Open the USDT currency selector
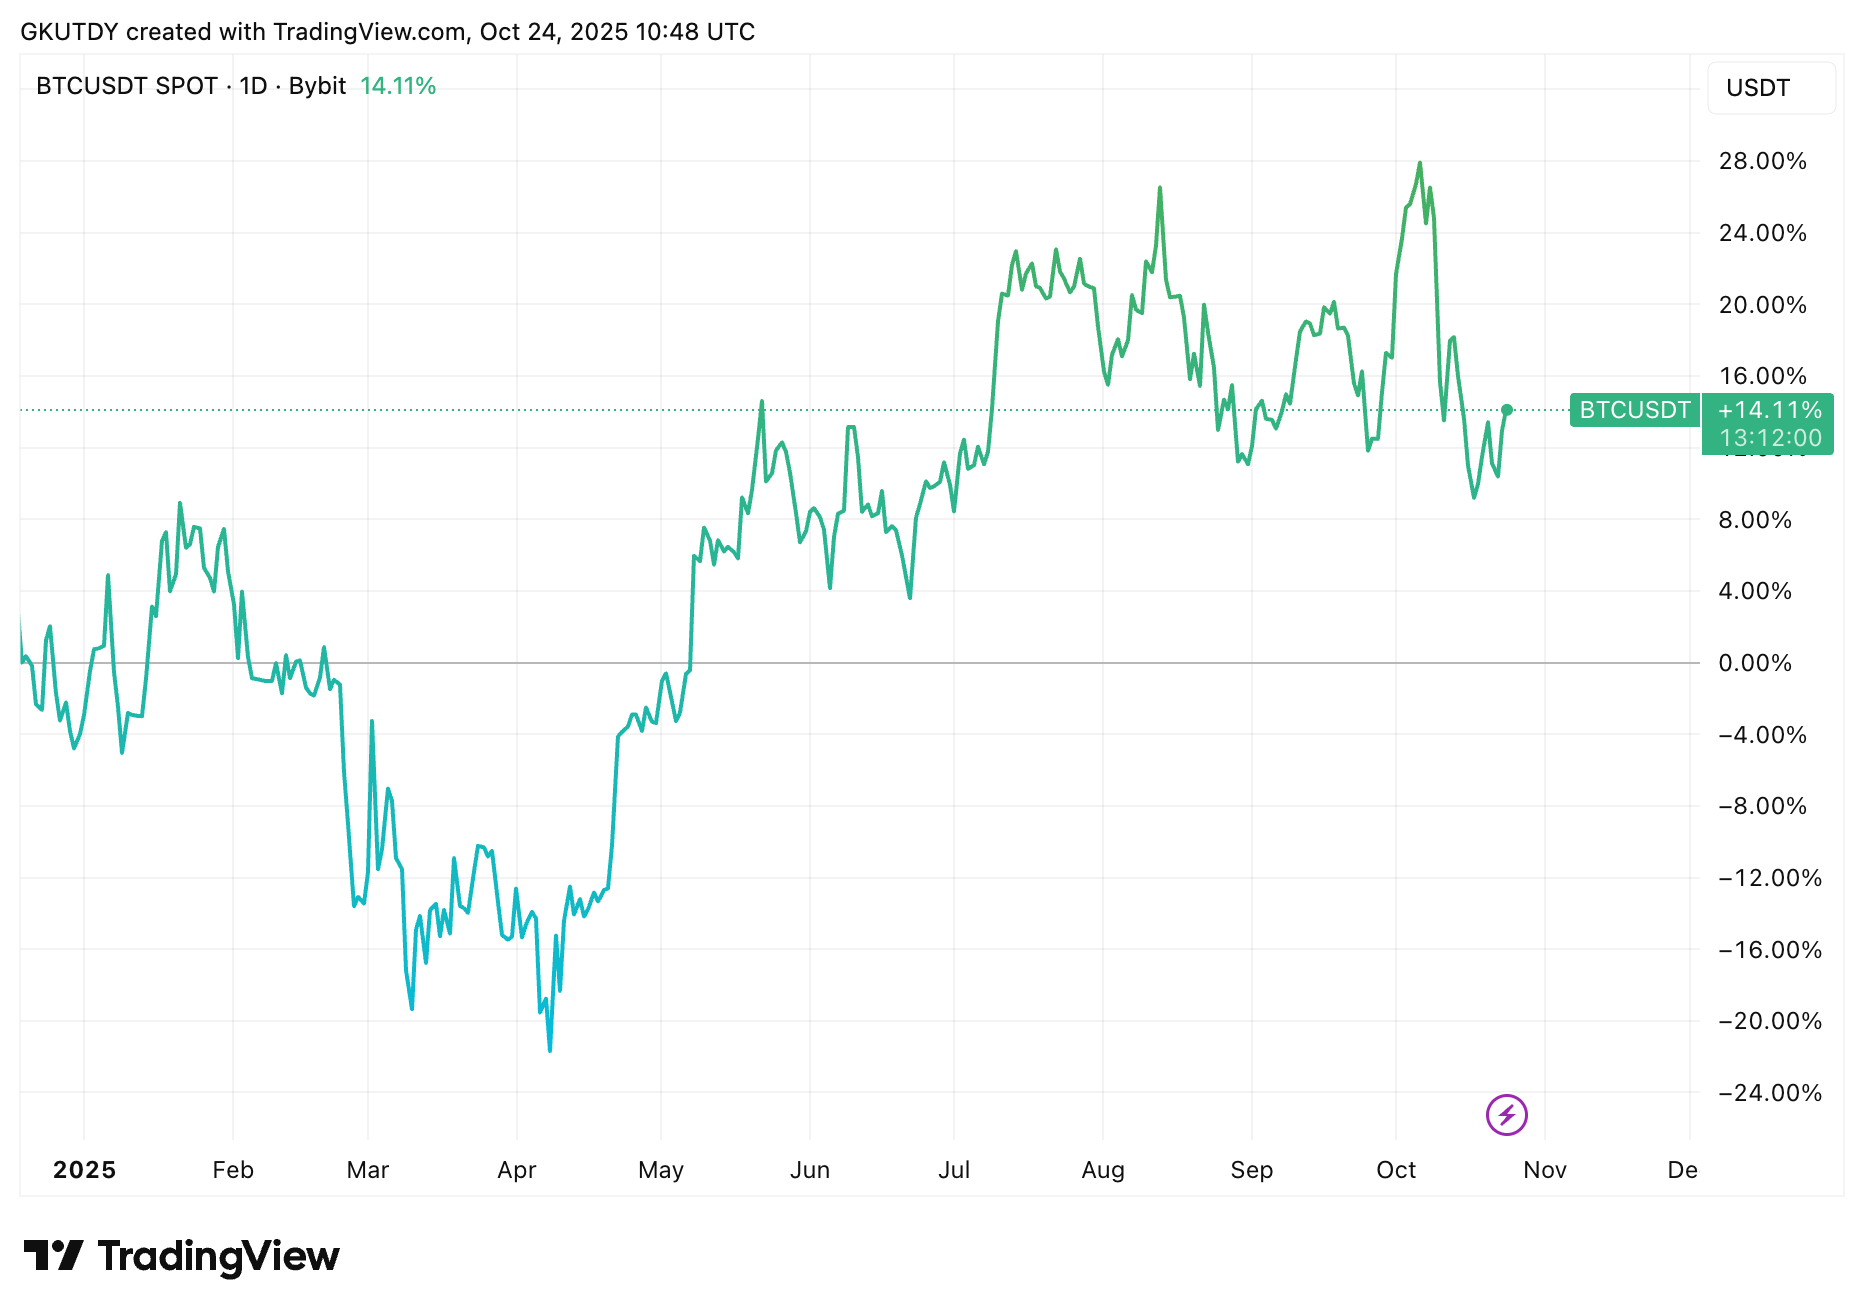 click(x=1770, y=88)
